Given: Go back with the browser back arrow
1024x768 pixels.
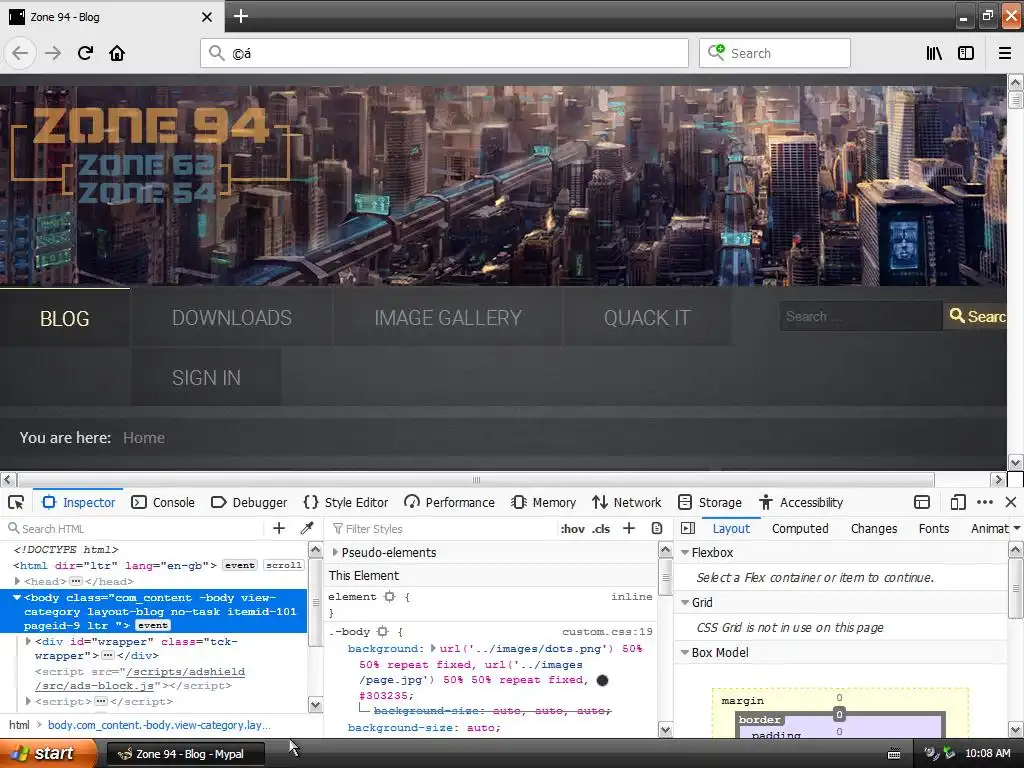Looking at the screenshot, I should [x=20, y=53].
